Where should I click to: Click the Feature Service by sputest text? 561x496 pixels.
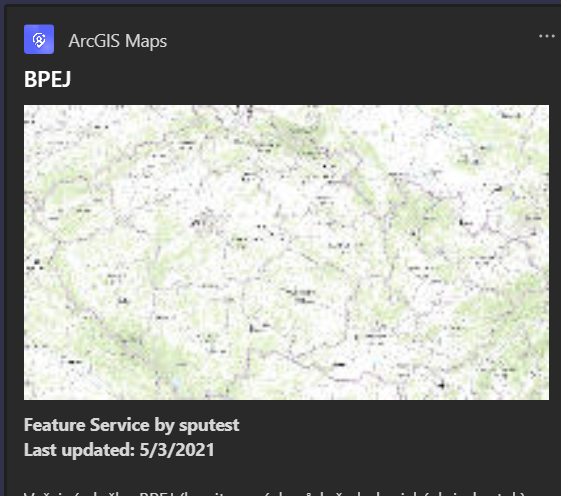(x=131, y=425)
